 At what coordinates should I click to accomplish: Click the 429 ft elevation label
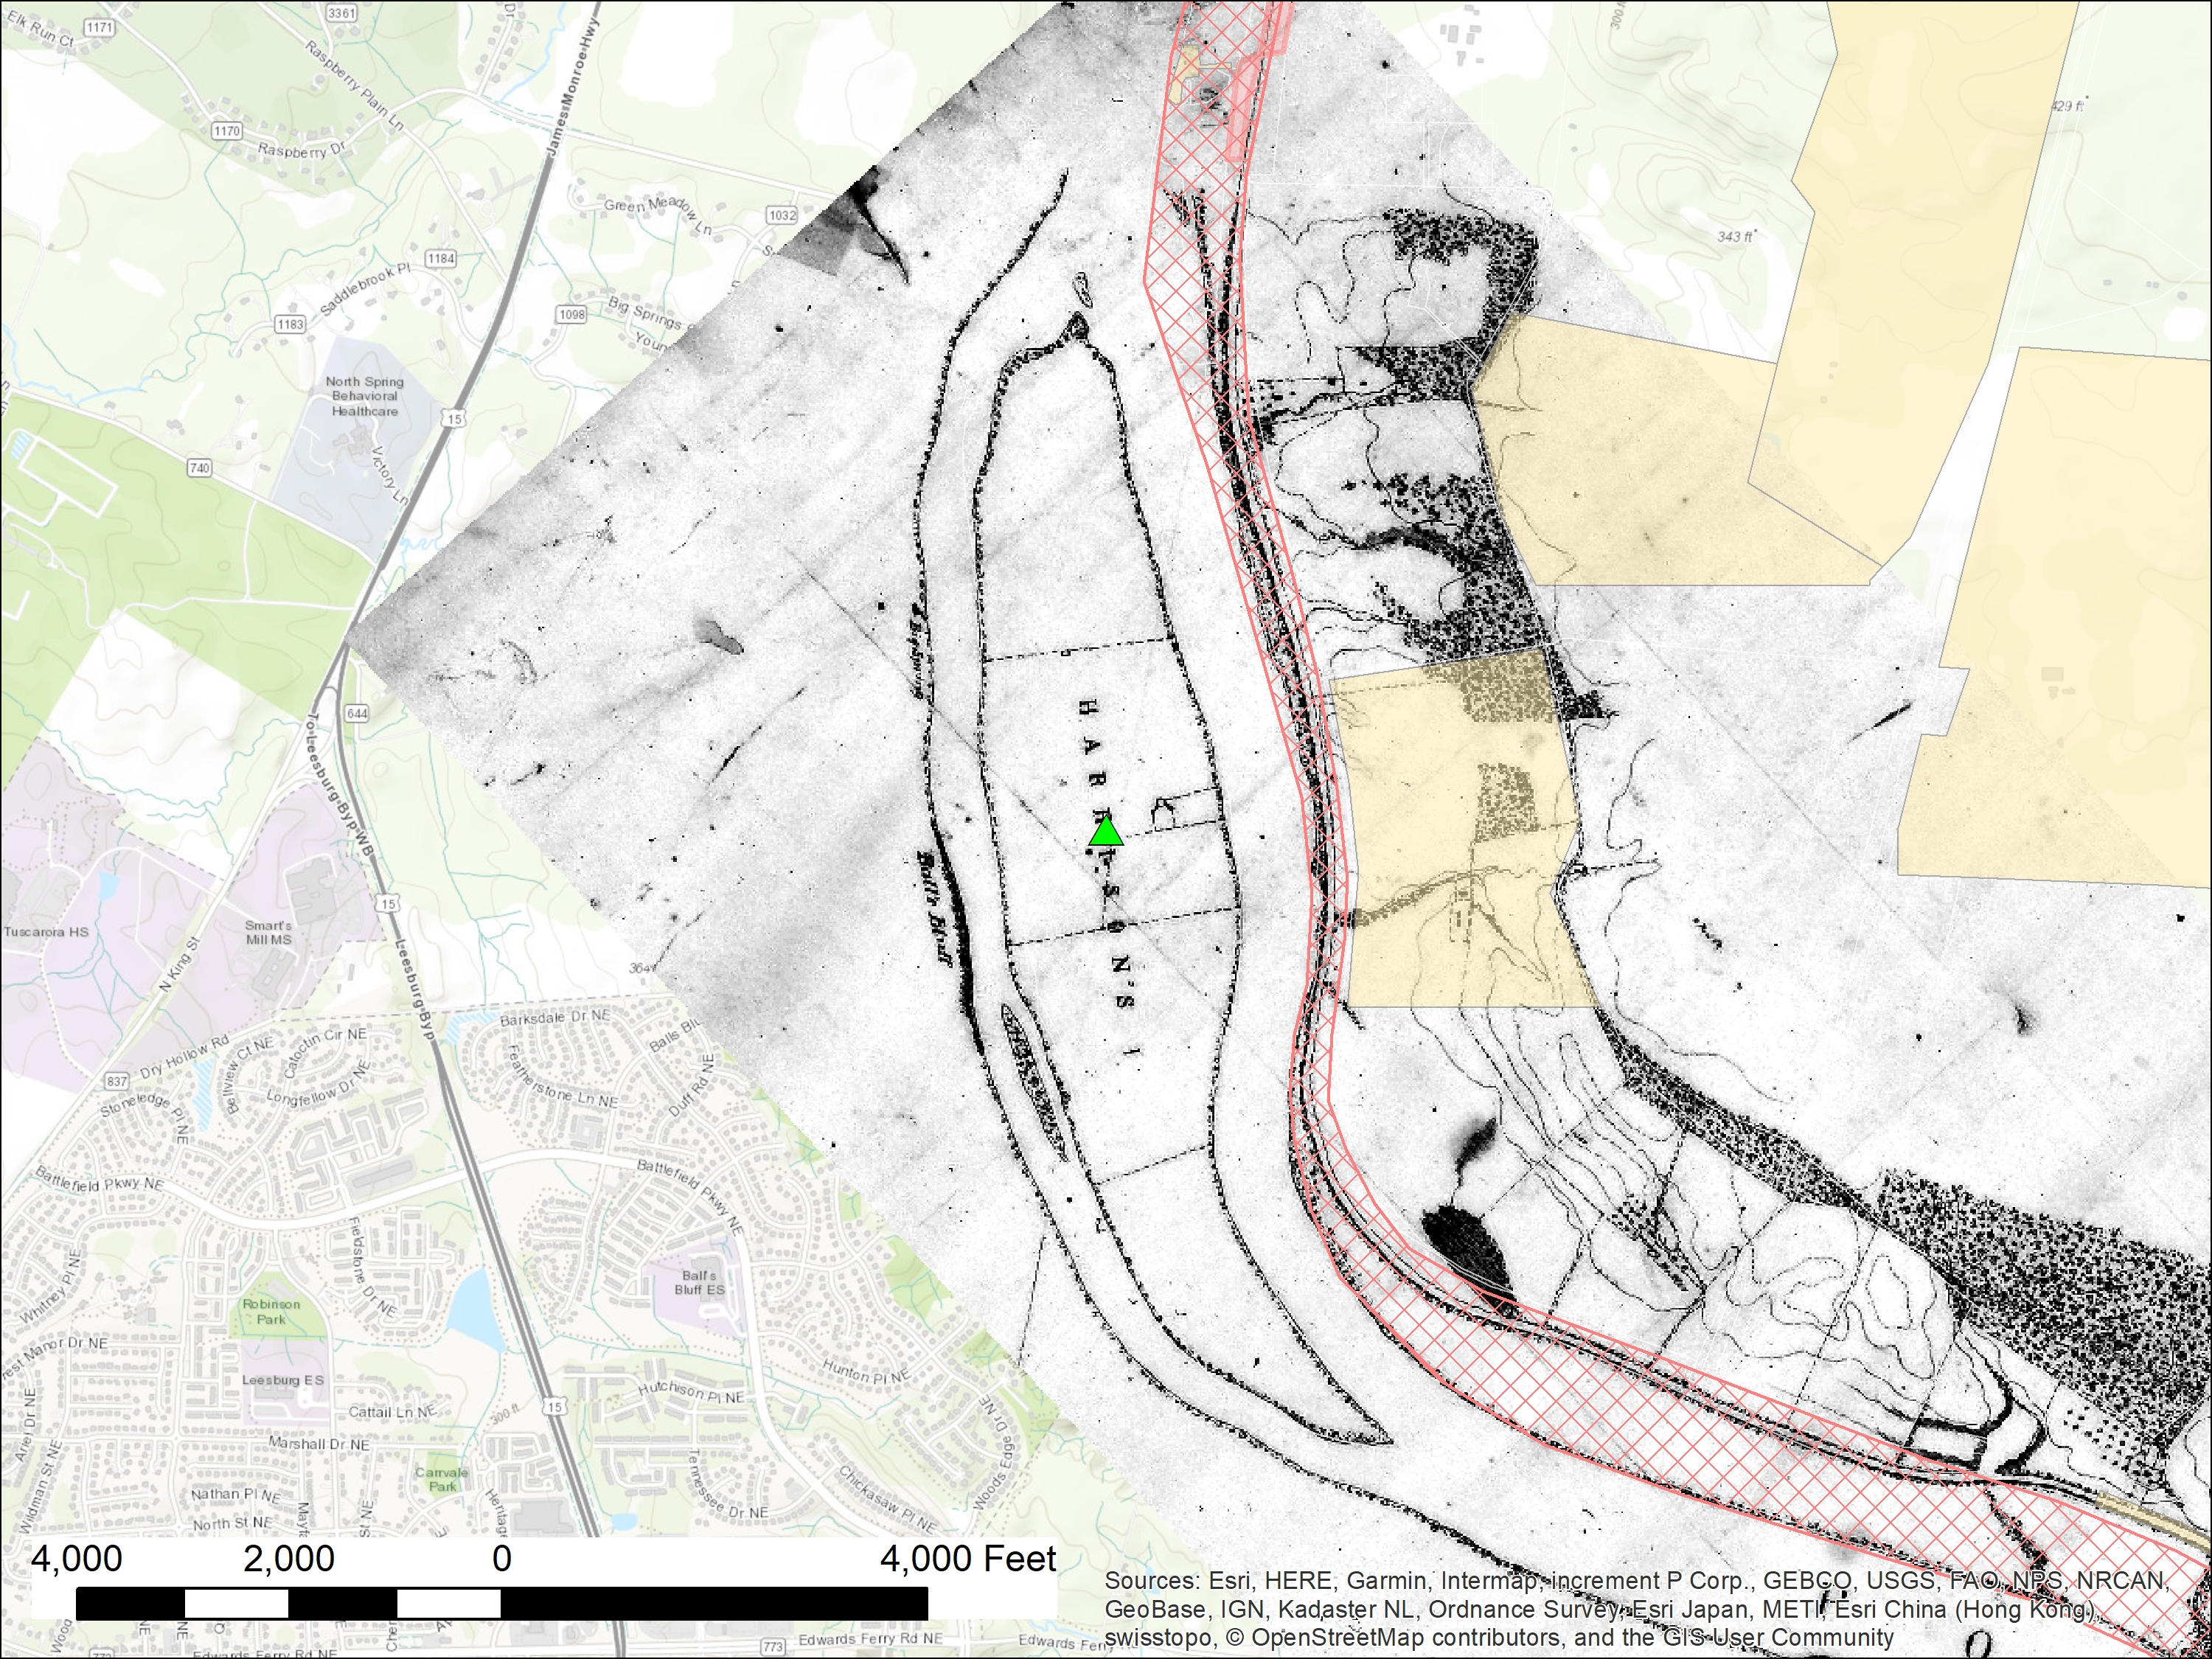click(2067, 105)
